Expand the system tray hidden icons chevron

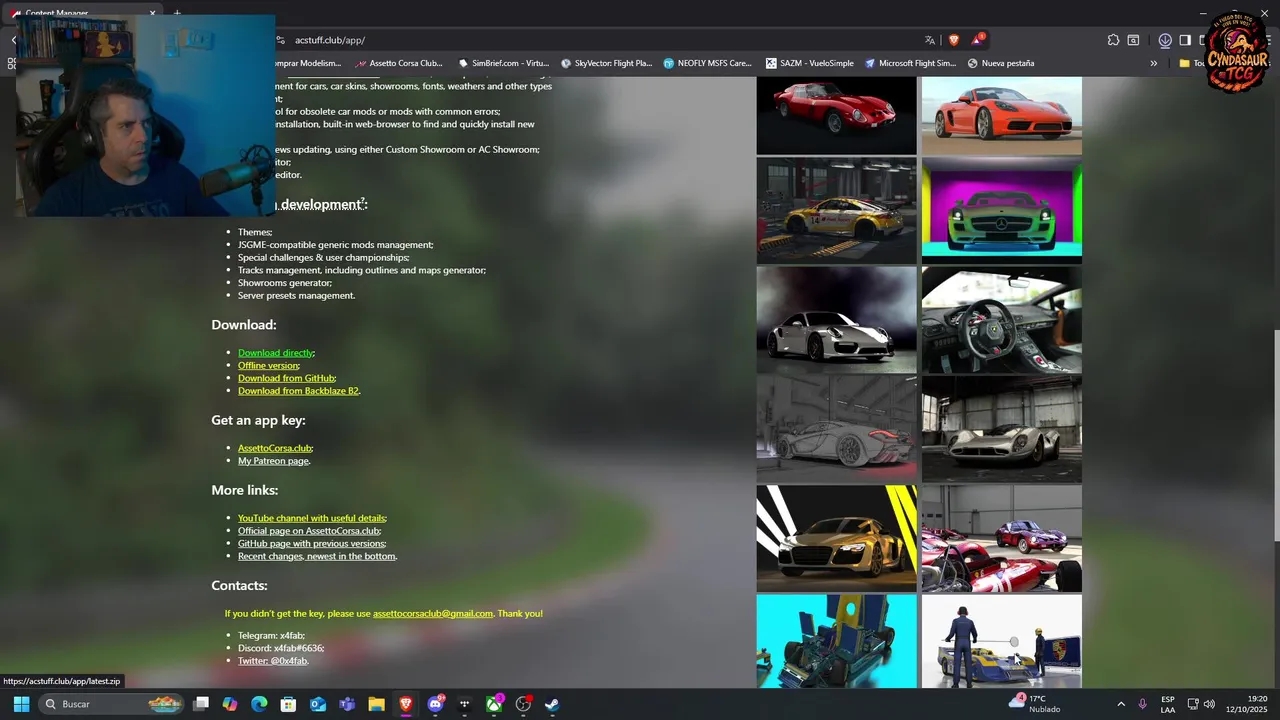coord(1121,704)
